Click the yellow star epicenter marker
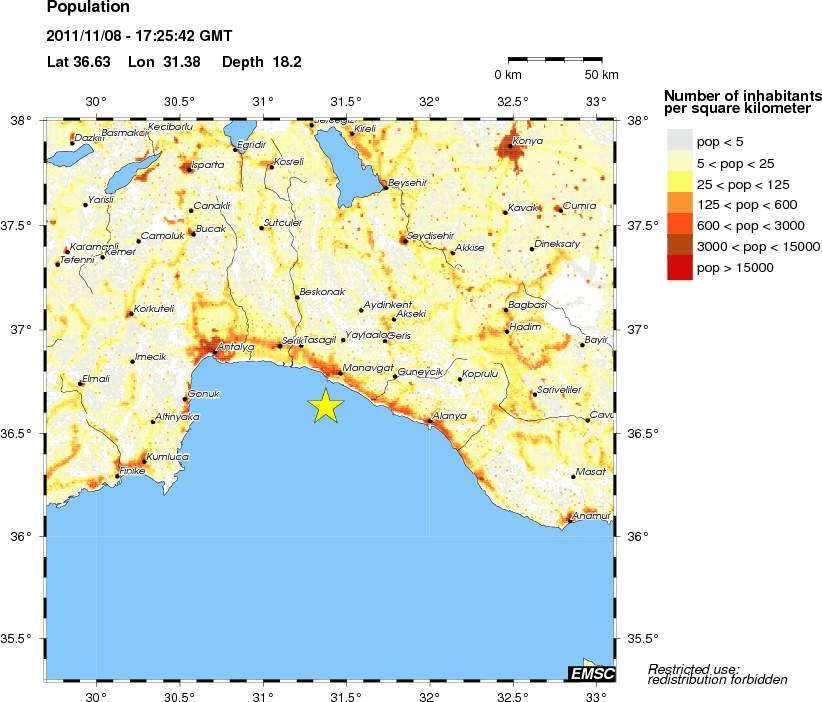This screenshot has width=822, height=702. click(x=325, y=405)
